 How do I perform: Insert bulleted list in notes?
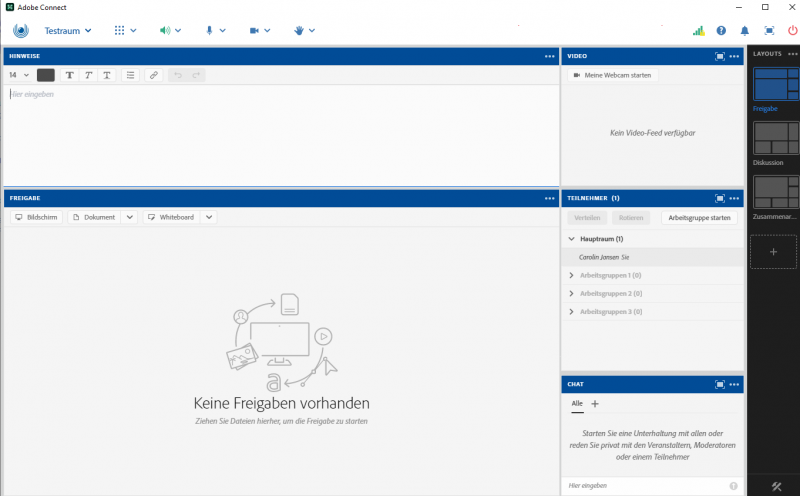click(x=131, y=75)
